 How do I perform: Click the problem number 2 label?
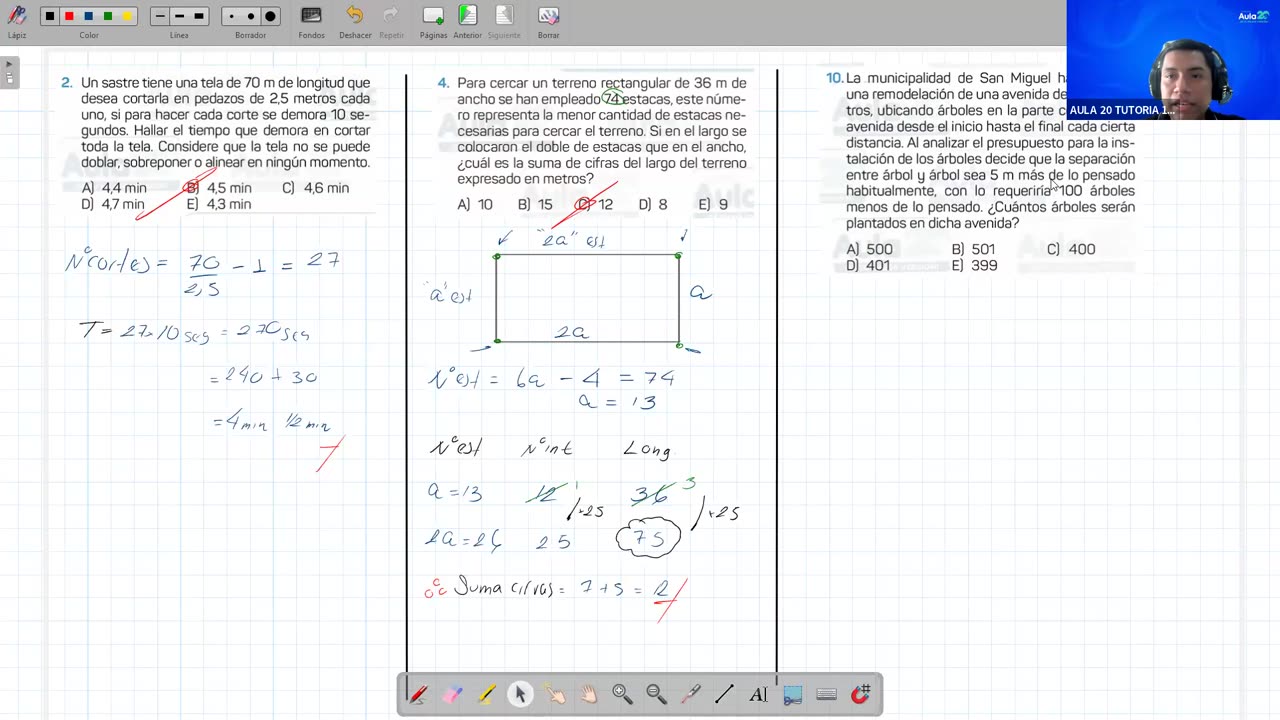pos(67,83)
